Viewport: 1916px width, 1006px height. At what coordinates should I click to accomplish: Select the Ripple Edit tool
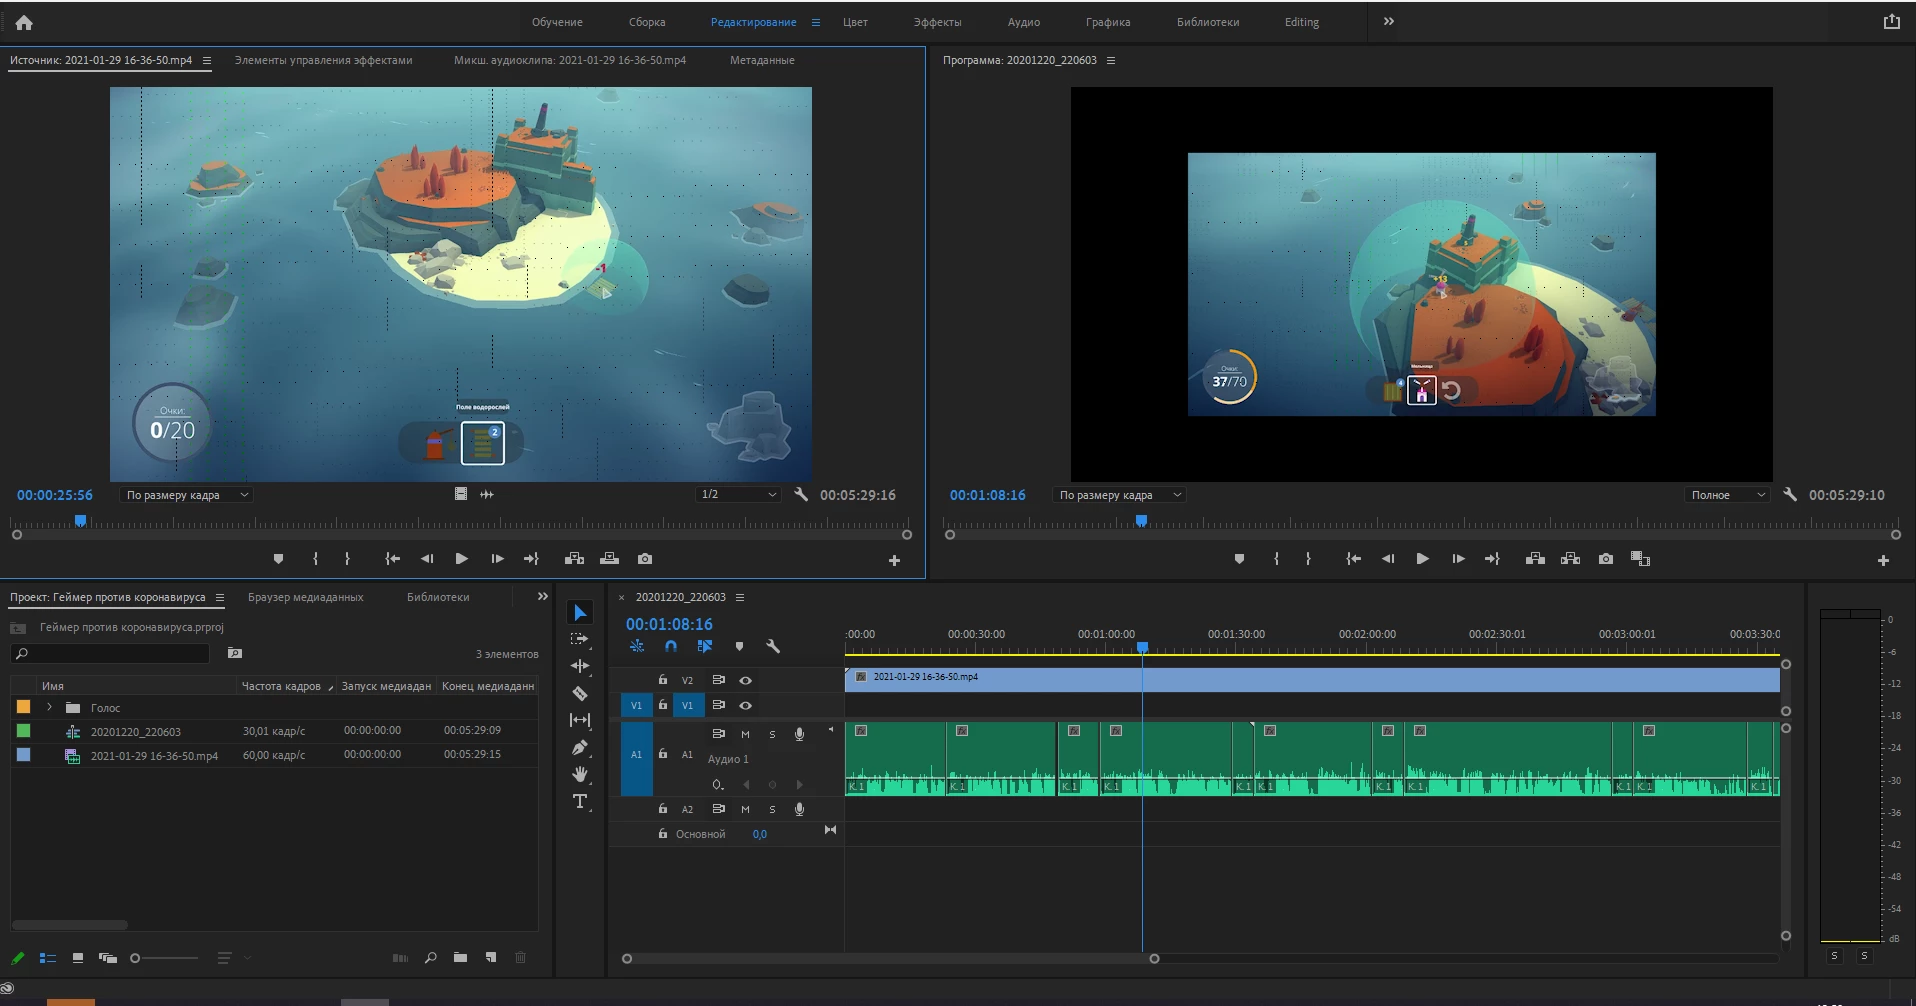580,666
